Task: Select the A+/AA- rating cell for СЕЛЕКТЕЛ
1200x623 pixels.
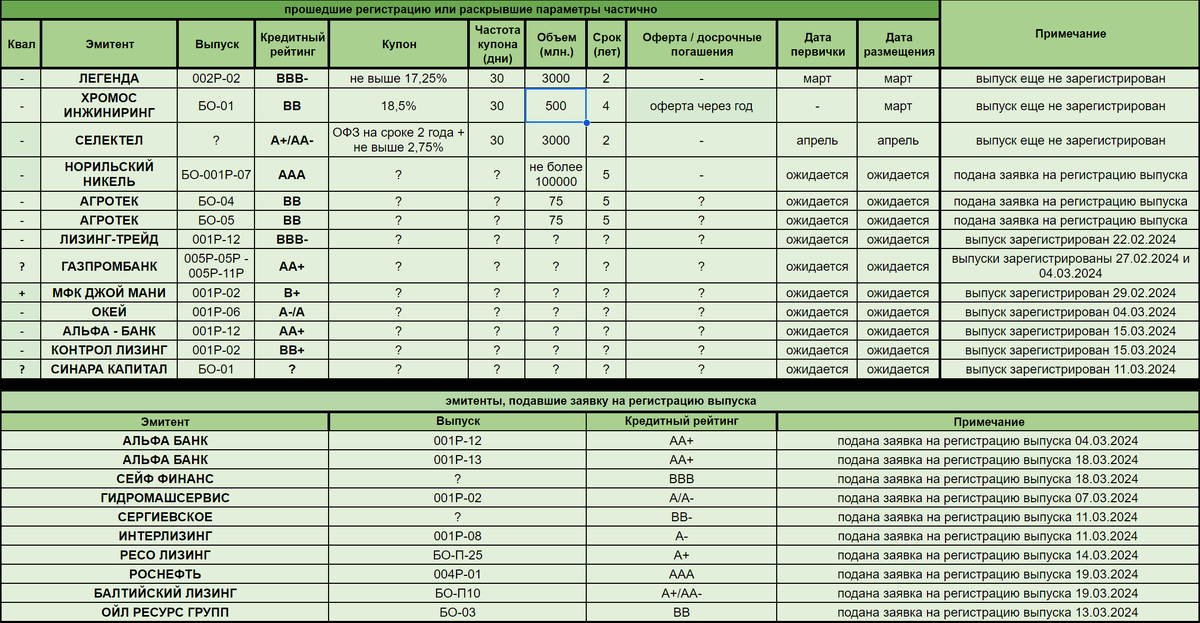Action: tap(292, 140)
